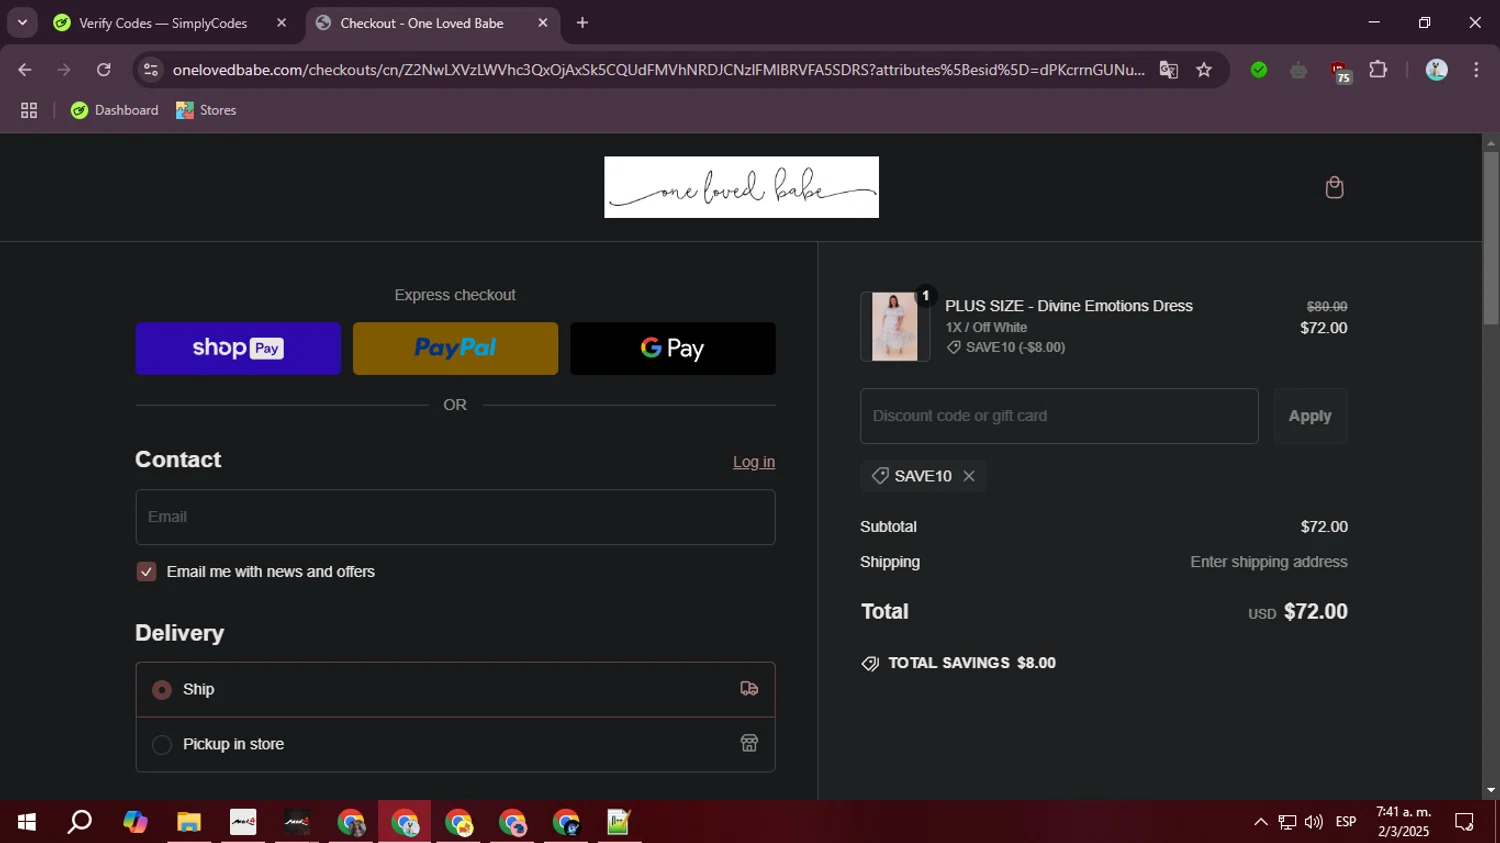The width and height of the screenshot is (1500, 843).
Task: Change the ESP input language
Action: coord(1346,822)
